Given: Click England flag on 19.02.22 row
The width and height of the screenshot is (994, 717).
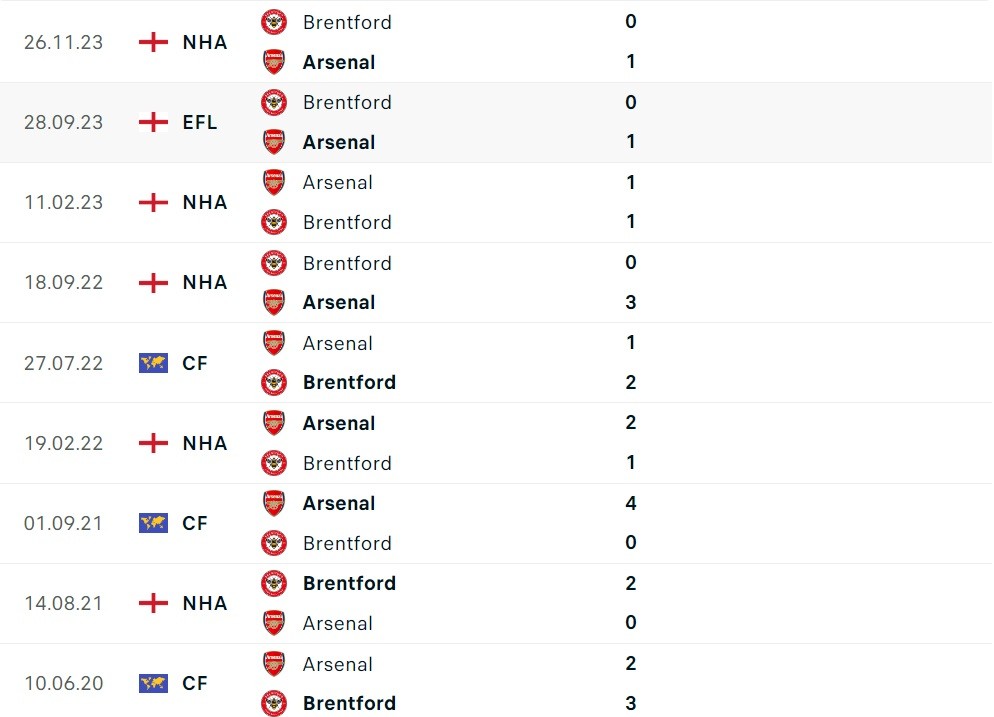Looking at the screenshot, I should pyautogui.click(x=153, y=443).
